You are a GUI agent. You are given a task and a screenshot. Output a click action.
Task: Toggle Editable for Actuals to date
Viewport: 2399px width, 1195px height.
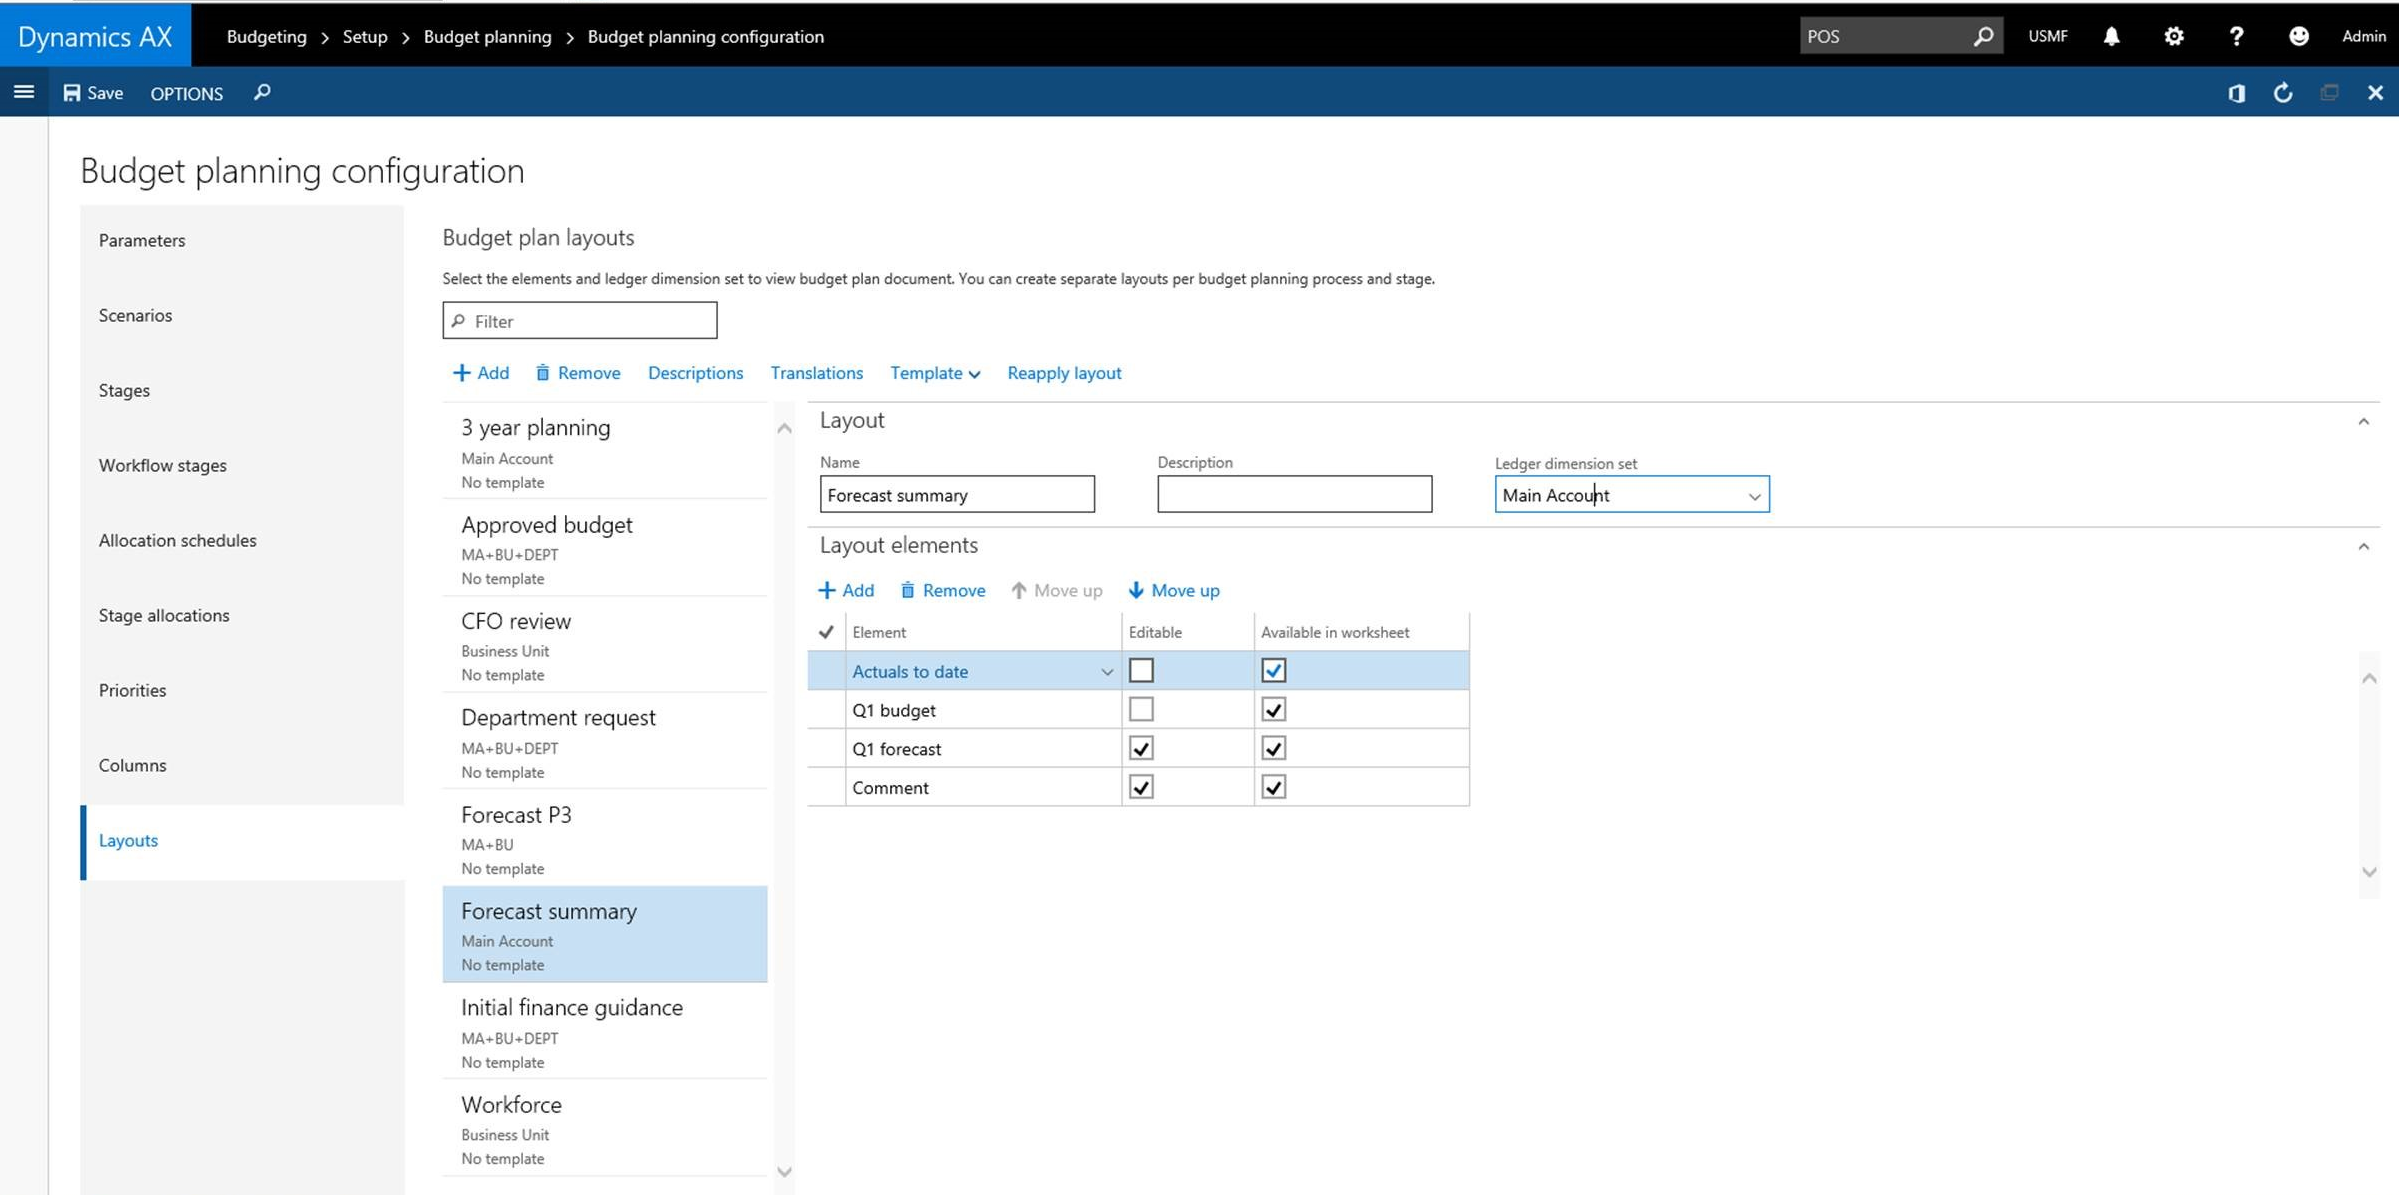[x=1141, y=670]
